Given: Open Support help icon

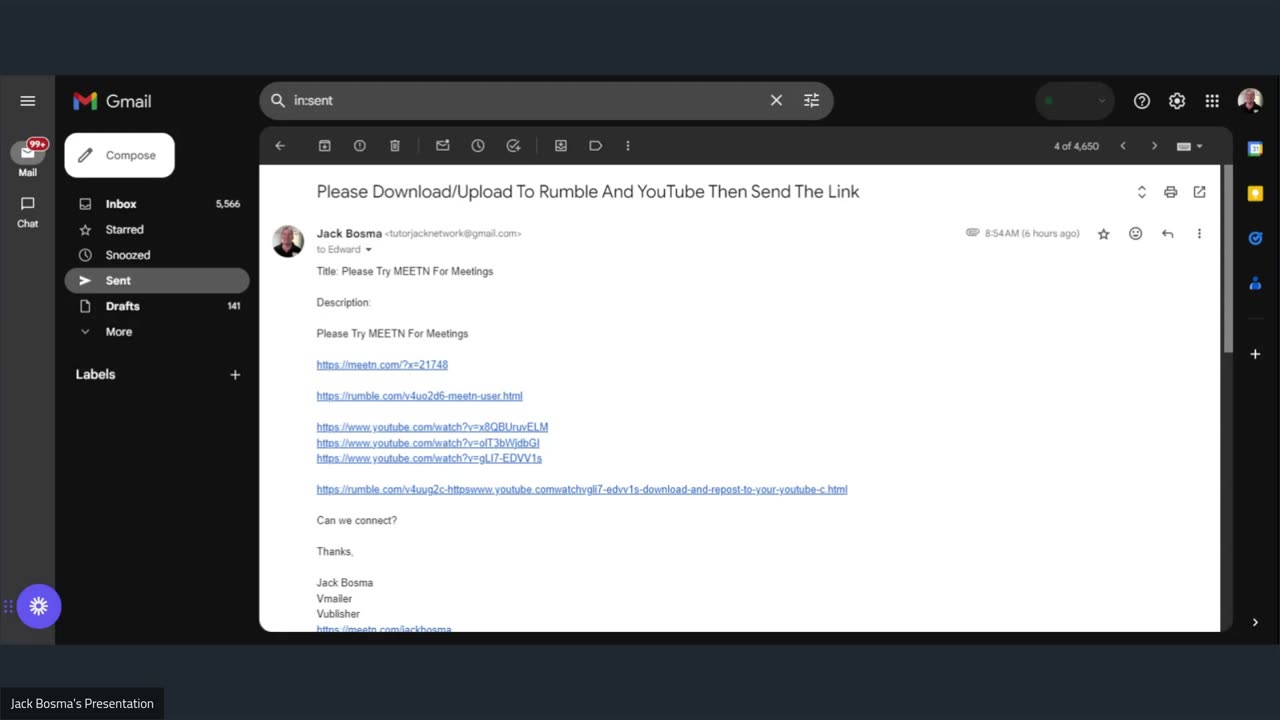Looking at the screenshot, I should coord(1142,101).
